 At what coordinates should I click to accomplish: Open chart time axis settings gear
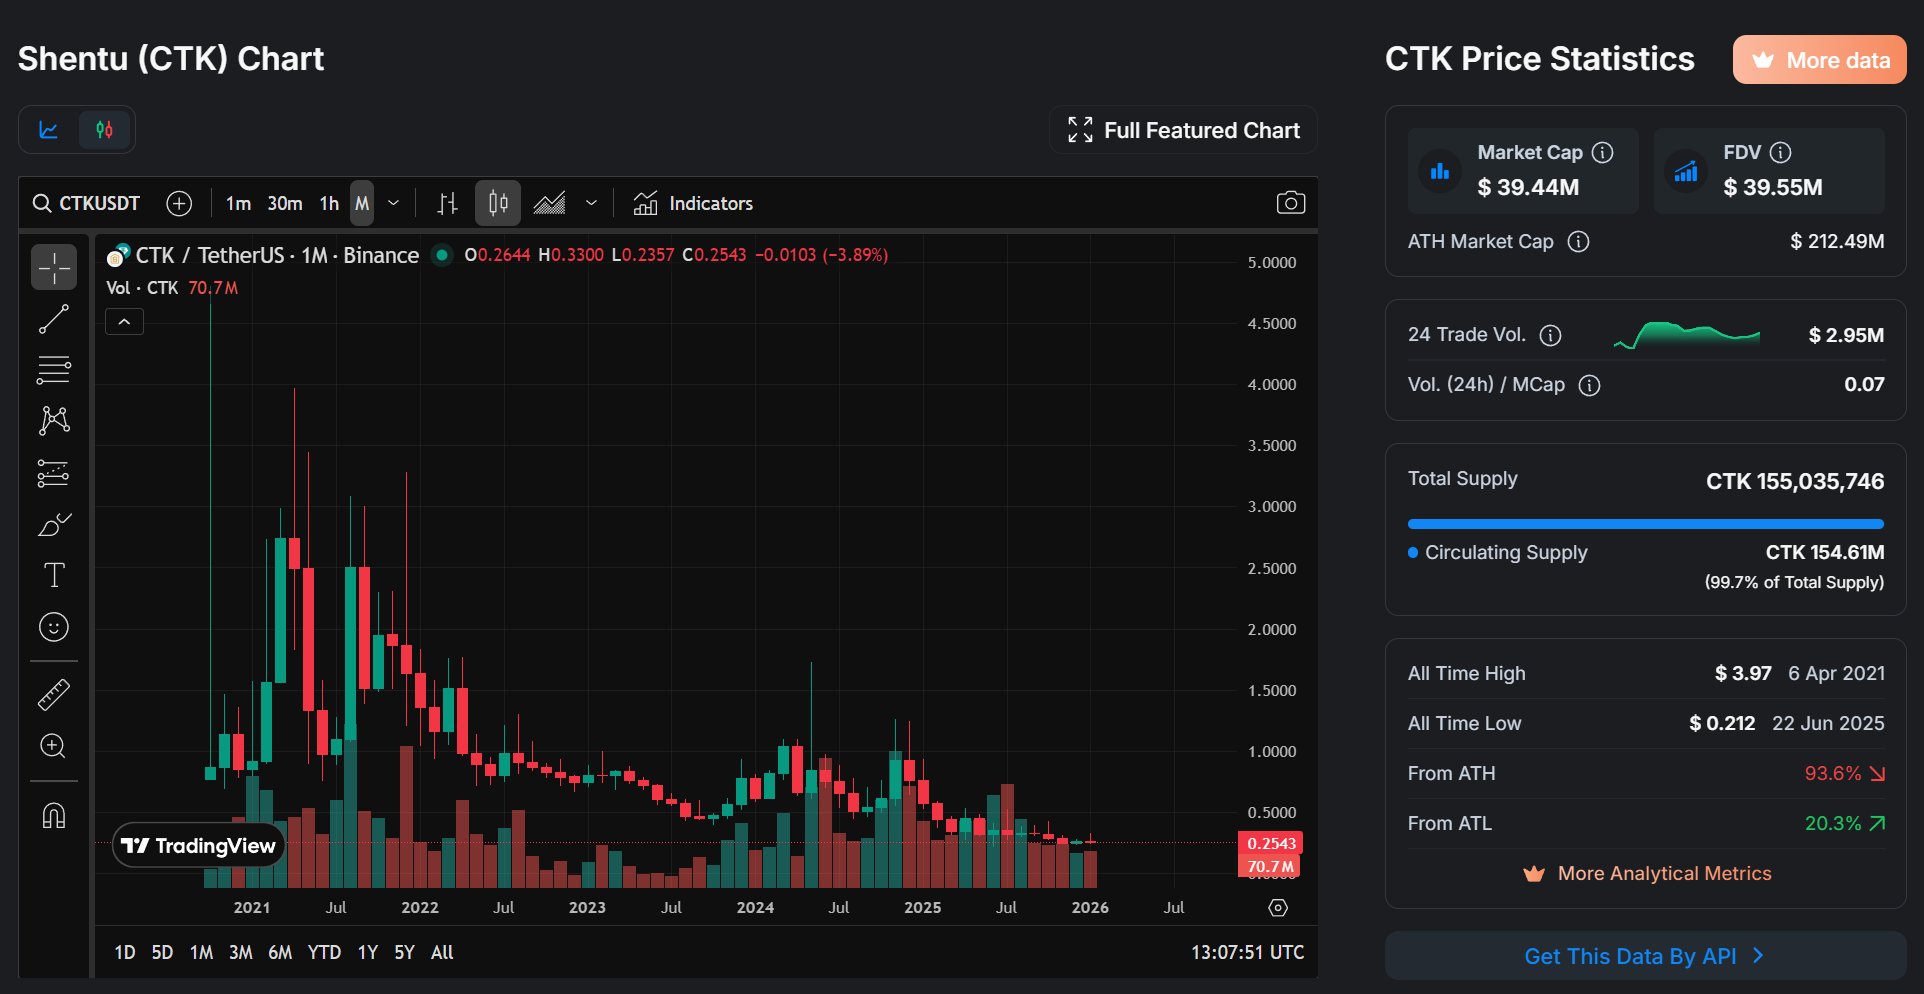point(1278,907)
